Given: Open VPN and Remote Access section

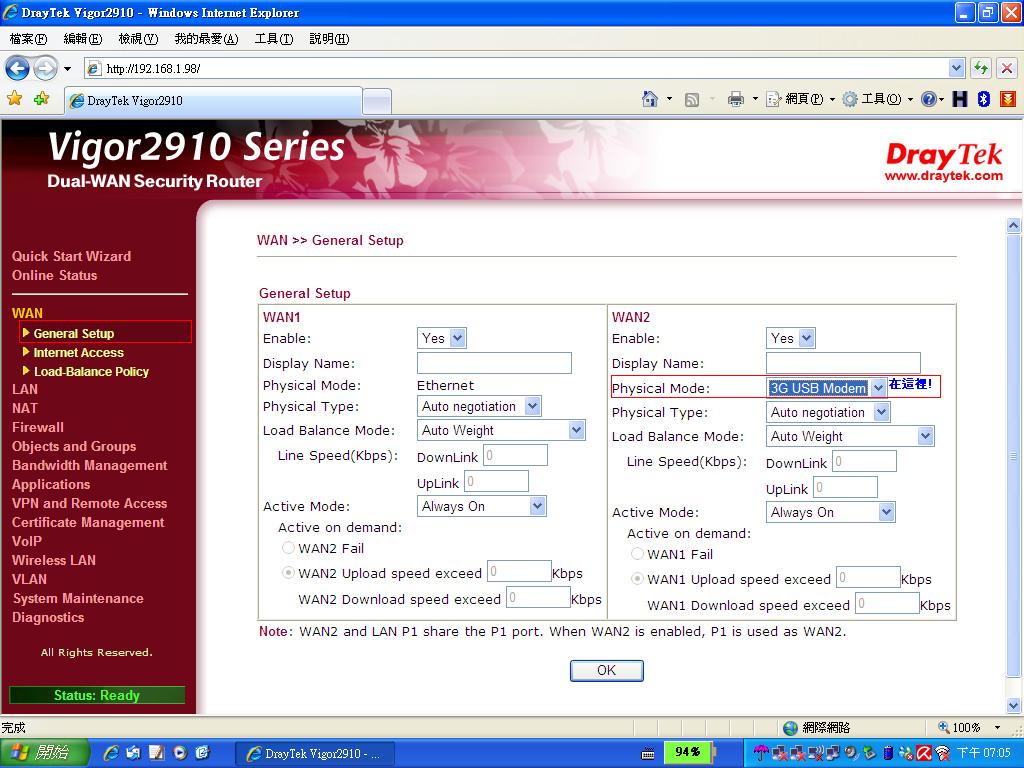Looking at the screenshot, I should point(89,503).
